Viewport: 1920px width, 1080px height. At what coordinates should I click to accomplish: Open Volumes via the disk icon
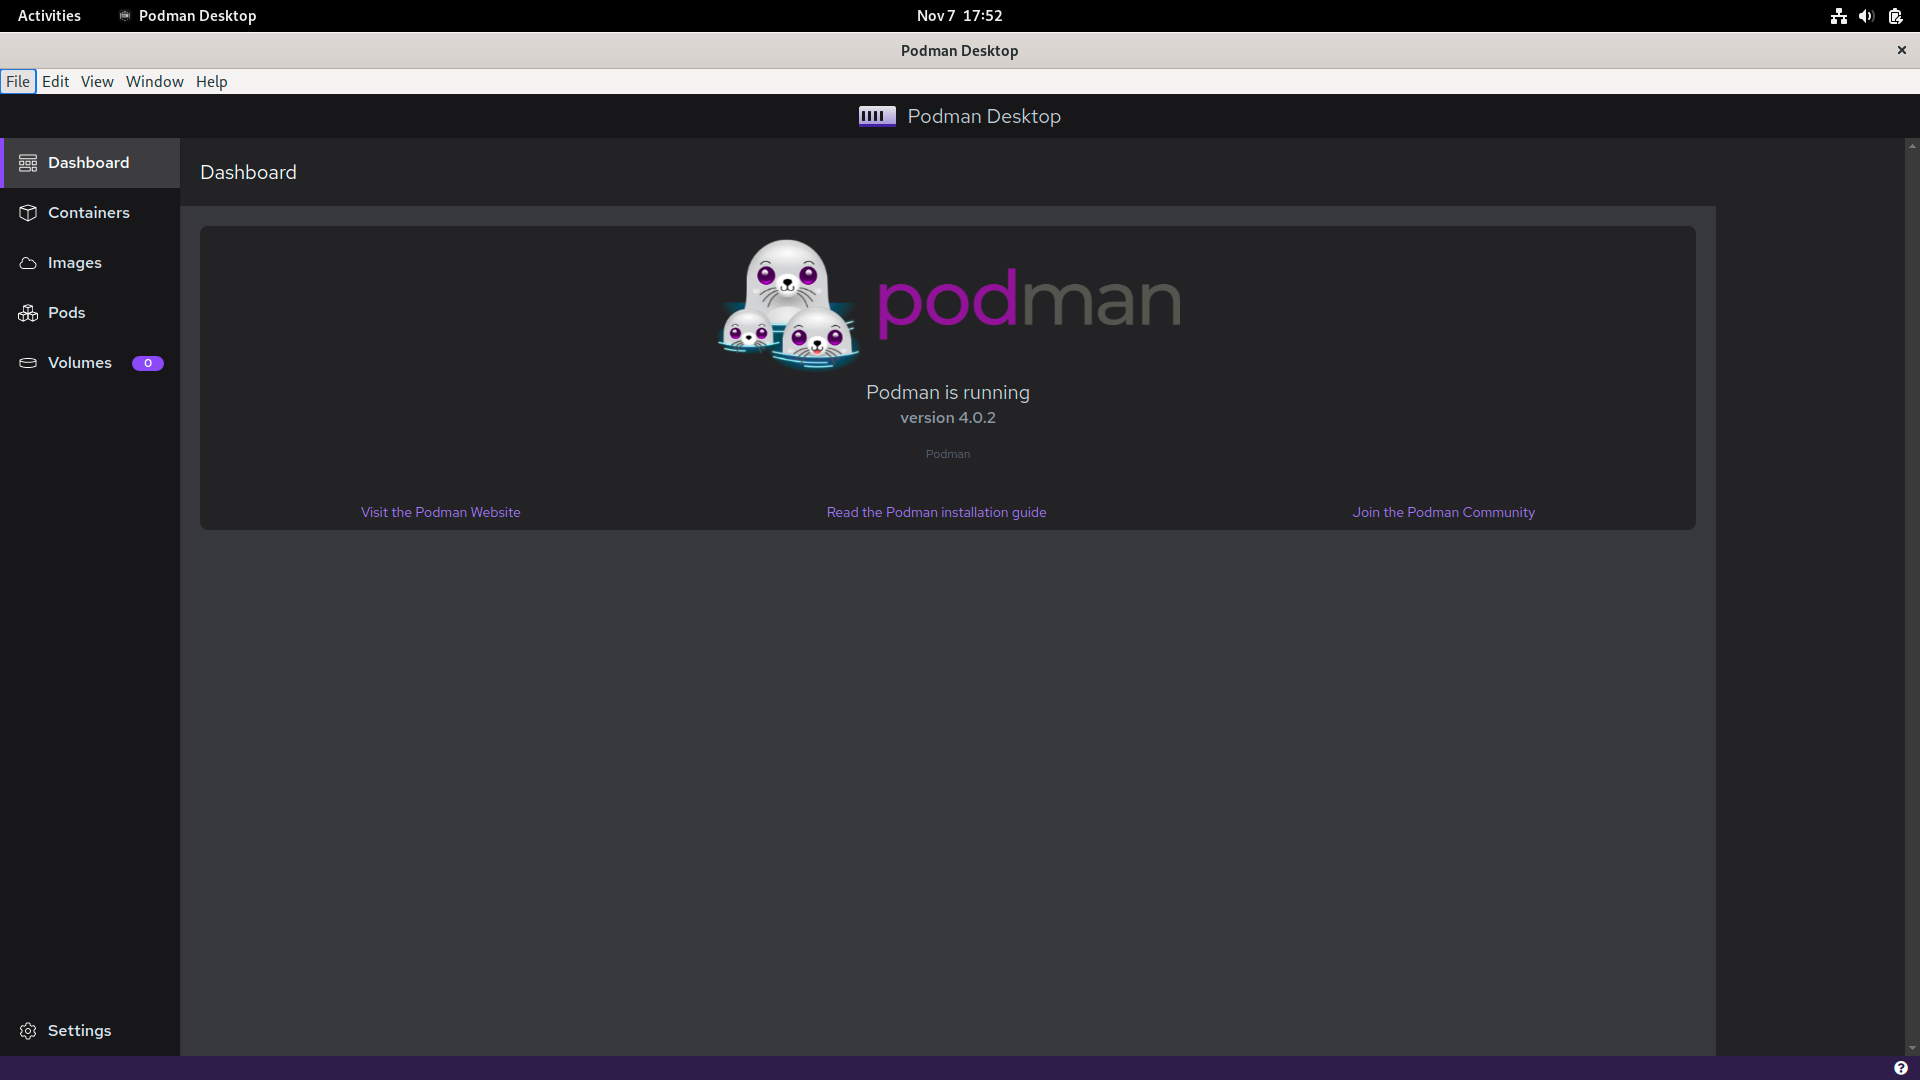point(28,362)
